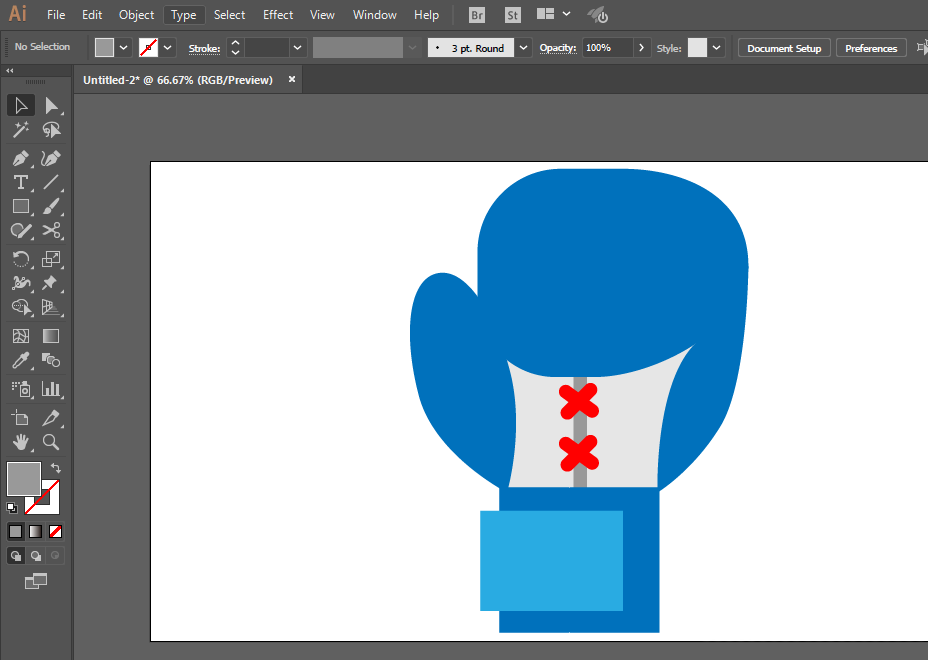The width and height of the screenshot is (928, 660).
Task: Select the Pen tool
Action: click(21, 159)
